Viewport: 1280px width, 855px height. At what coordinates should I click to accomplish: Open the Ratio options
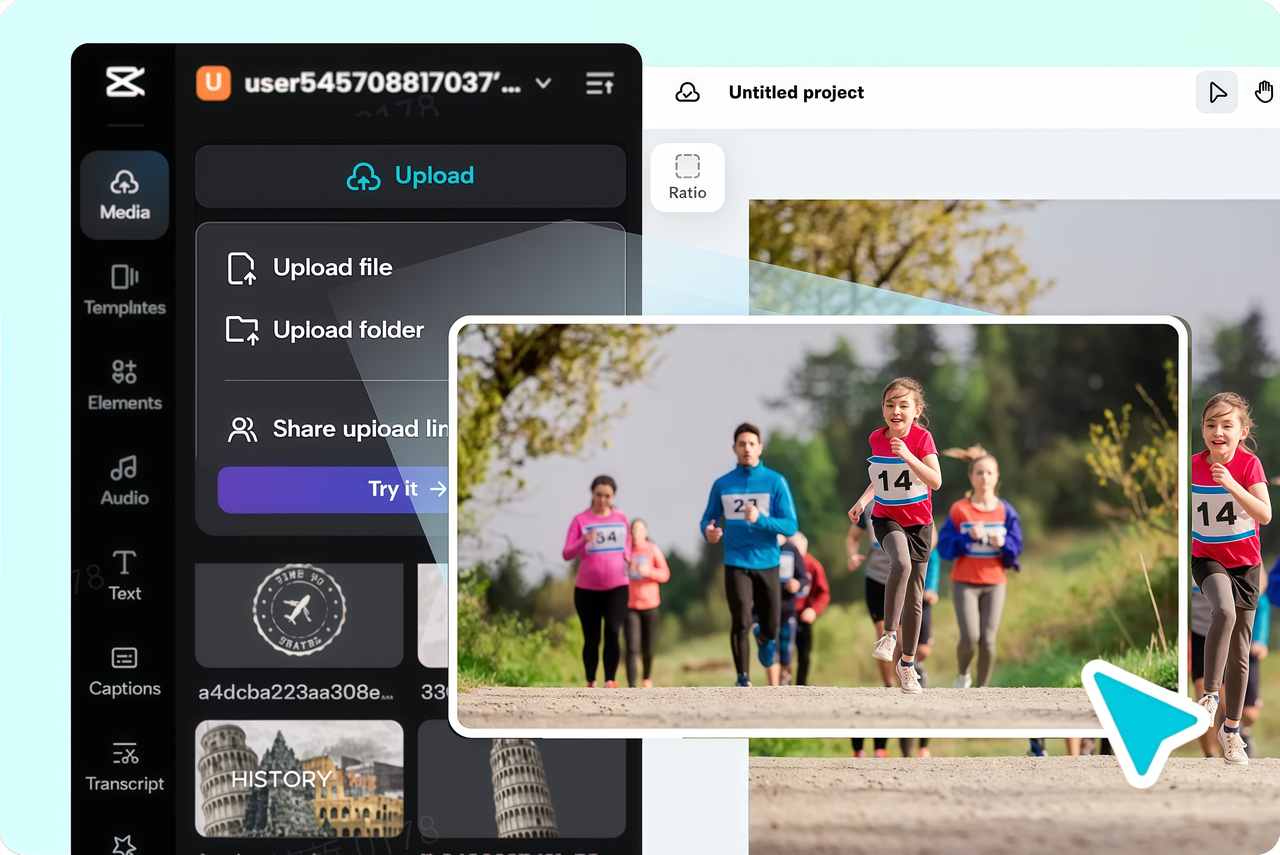coord(687,177)
